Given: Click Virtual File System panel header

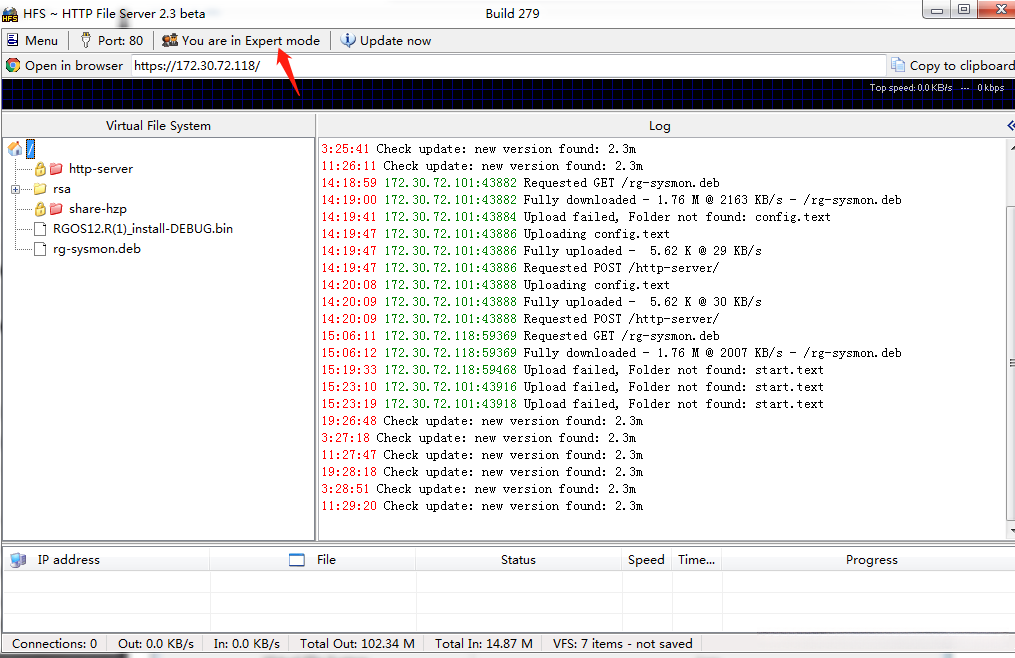Looking at the screenshot, I should click(159, 126).
